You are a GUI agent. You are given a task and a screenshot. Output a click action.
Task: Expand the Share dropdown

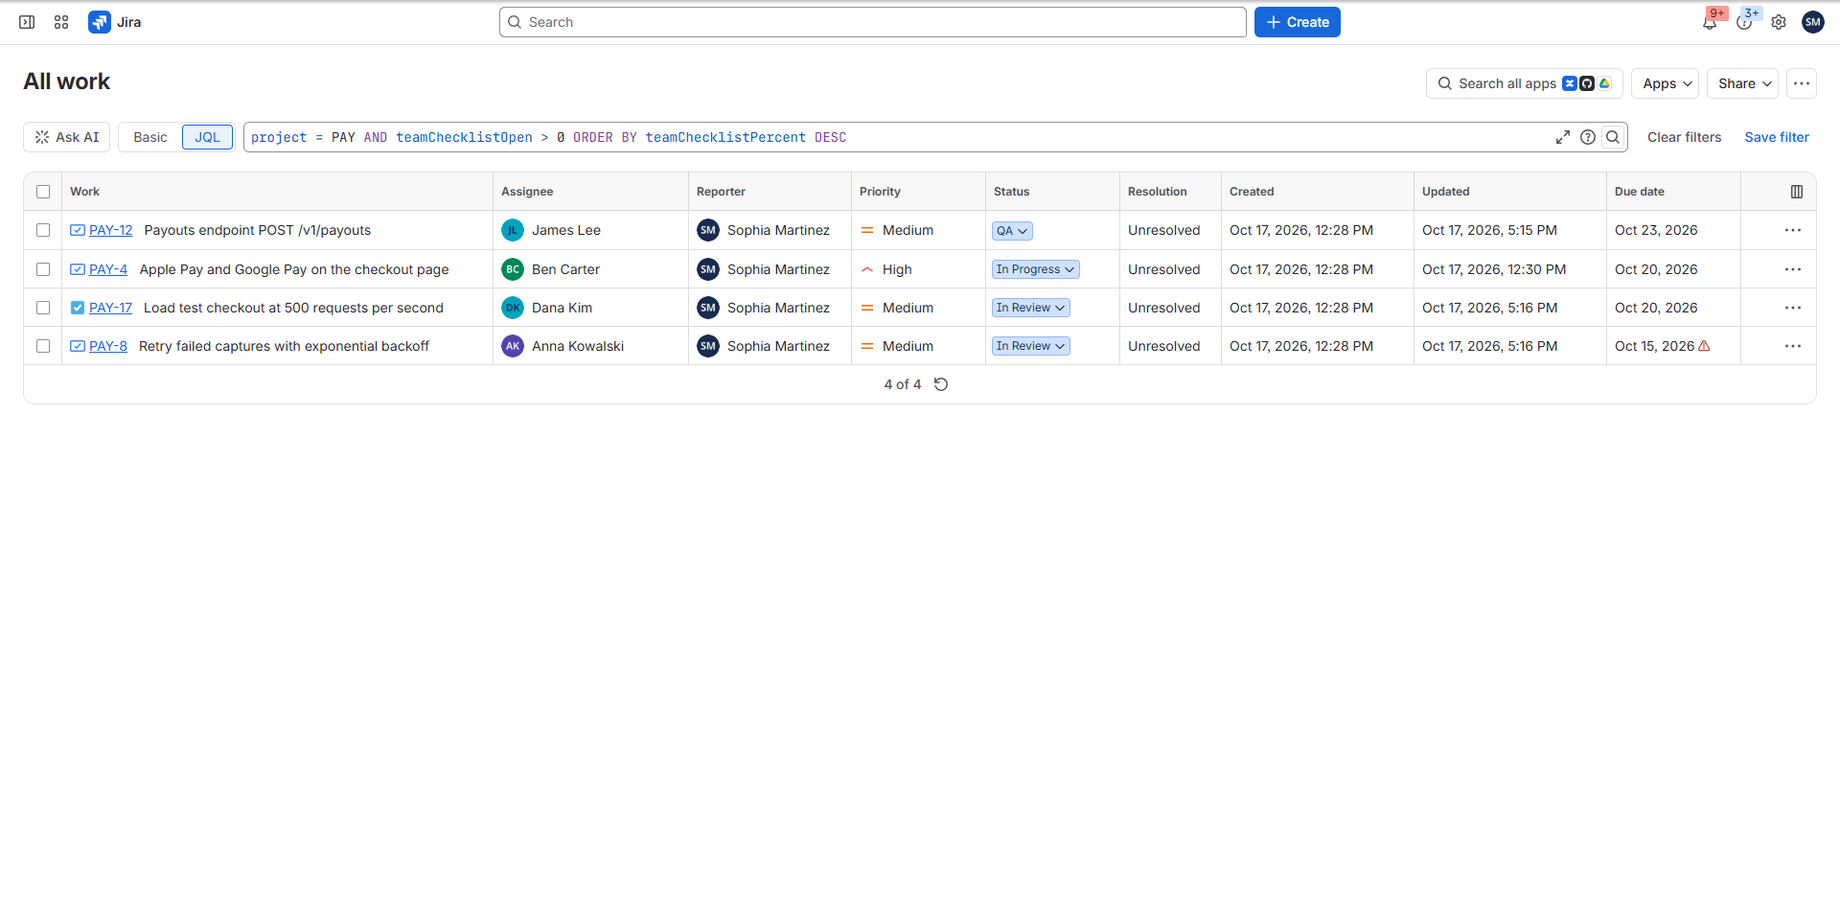[1743, 83]
